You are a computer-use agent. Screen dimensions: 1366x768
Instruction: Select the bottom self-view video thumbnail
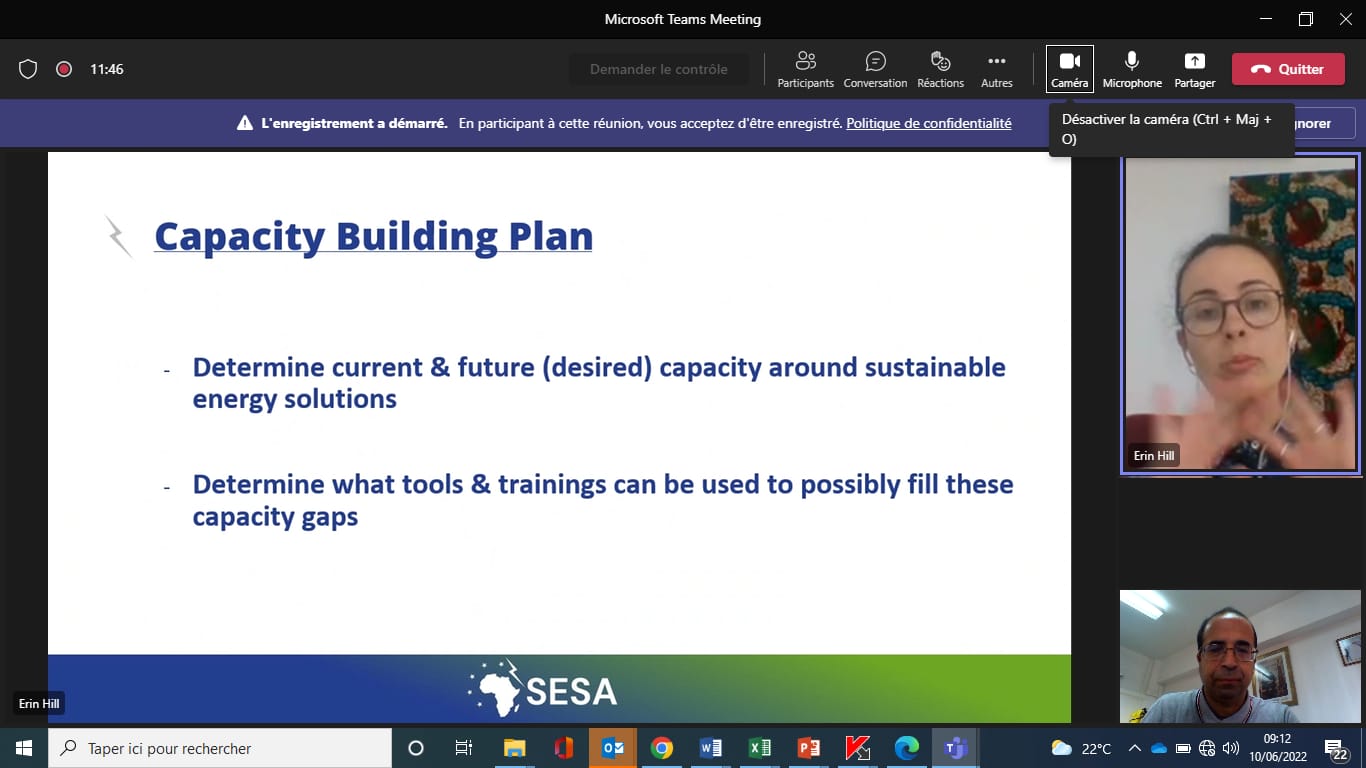pos(1240,656)
